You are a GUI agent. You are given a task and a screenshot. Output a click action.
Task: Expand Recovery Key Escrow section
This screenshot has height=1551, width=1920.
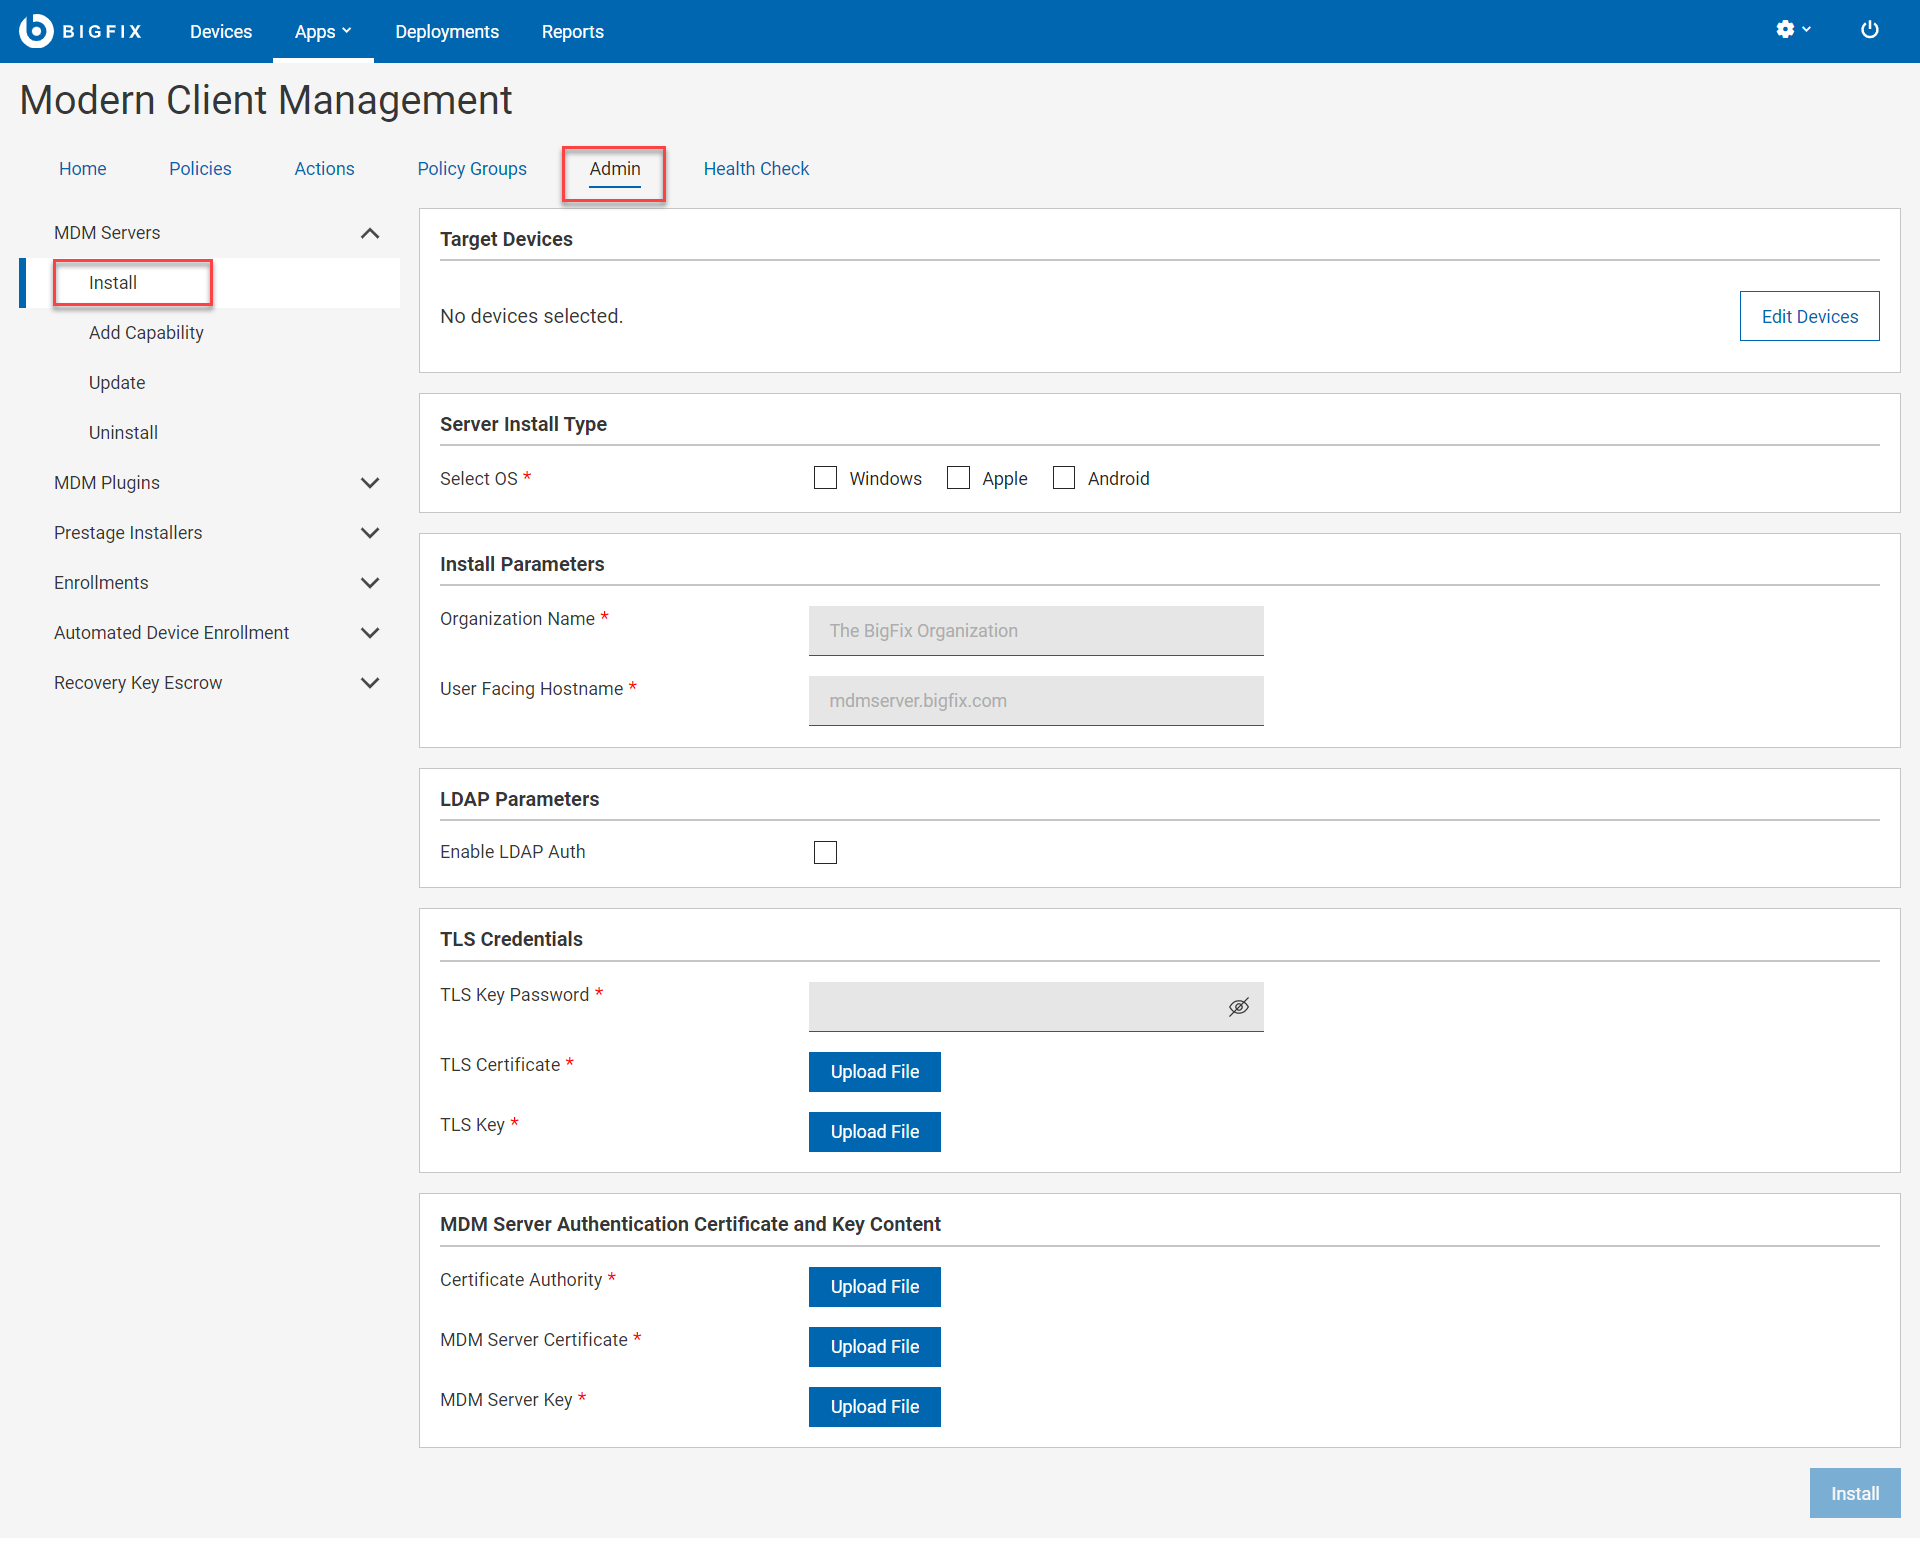point(370,683)
